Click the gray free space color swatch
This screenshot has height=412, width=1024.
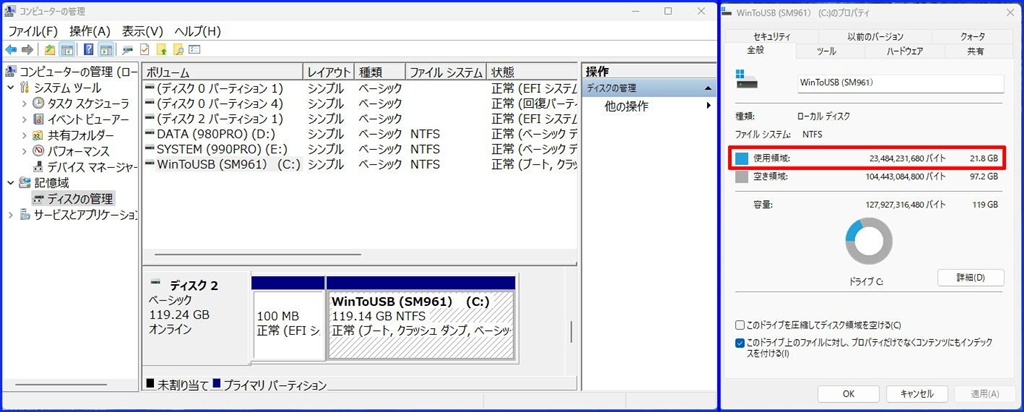pos(741,176)
